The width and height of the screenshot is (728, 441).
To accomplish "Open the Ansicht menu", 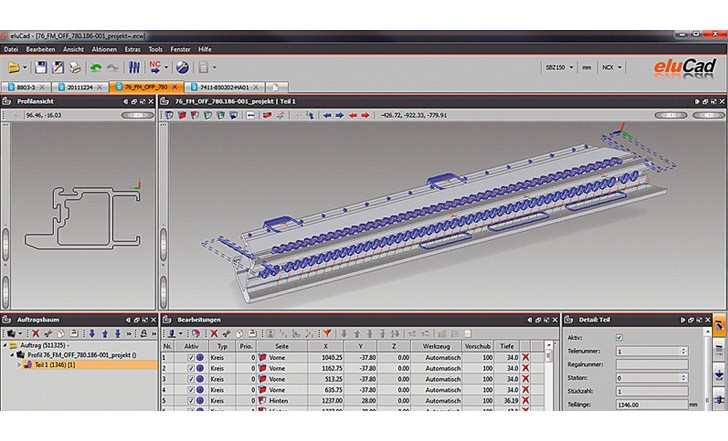I will coord(73,49).
